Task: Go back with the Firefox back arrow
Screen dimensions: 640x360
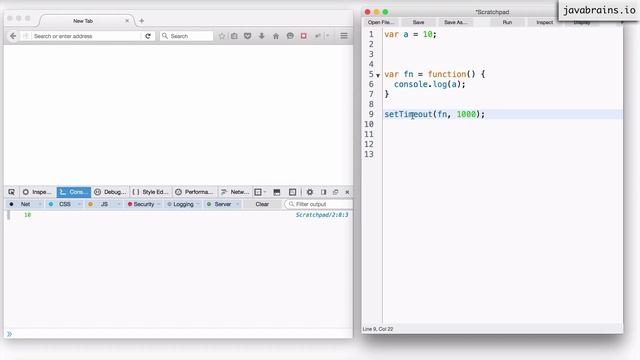Action: (x=13, y=36)
